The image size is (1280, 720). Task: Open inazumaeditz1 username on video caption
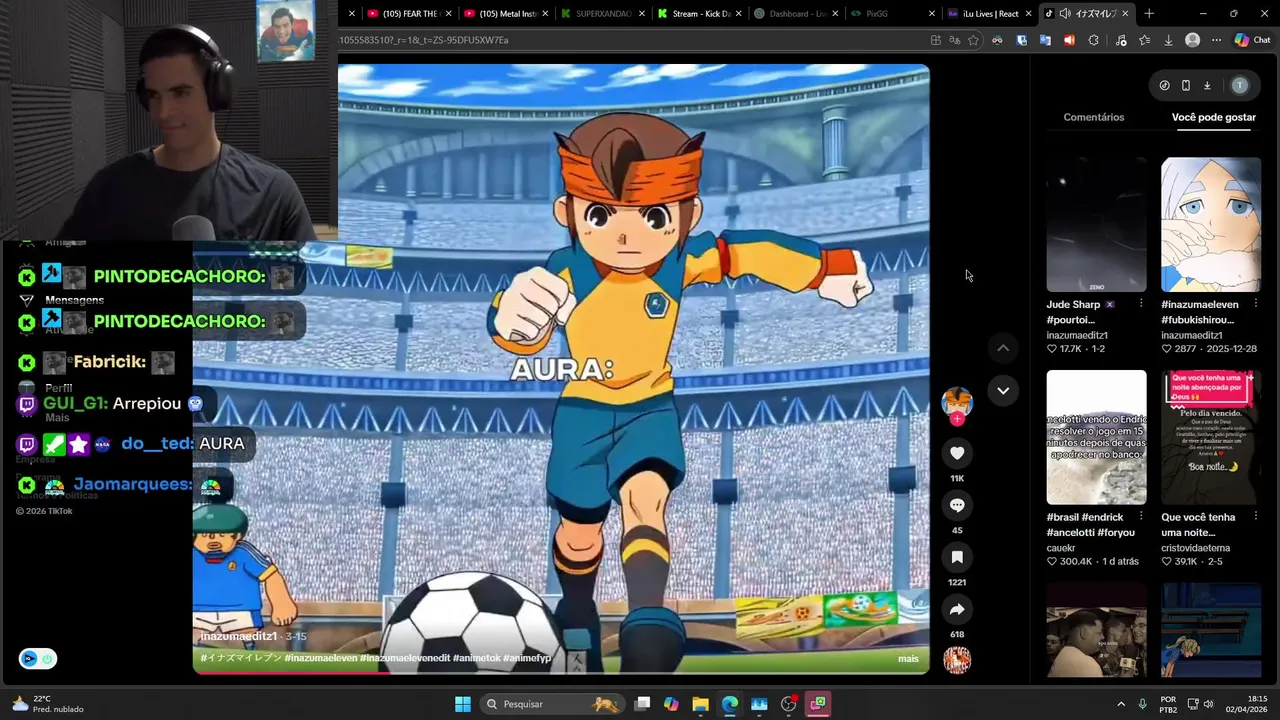[x=239, y=636]
